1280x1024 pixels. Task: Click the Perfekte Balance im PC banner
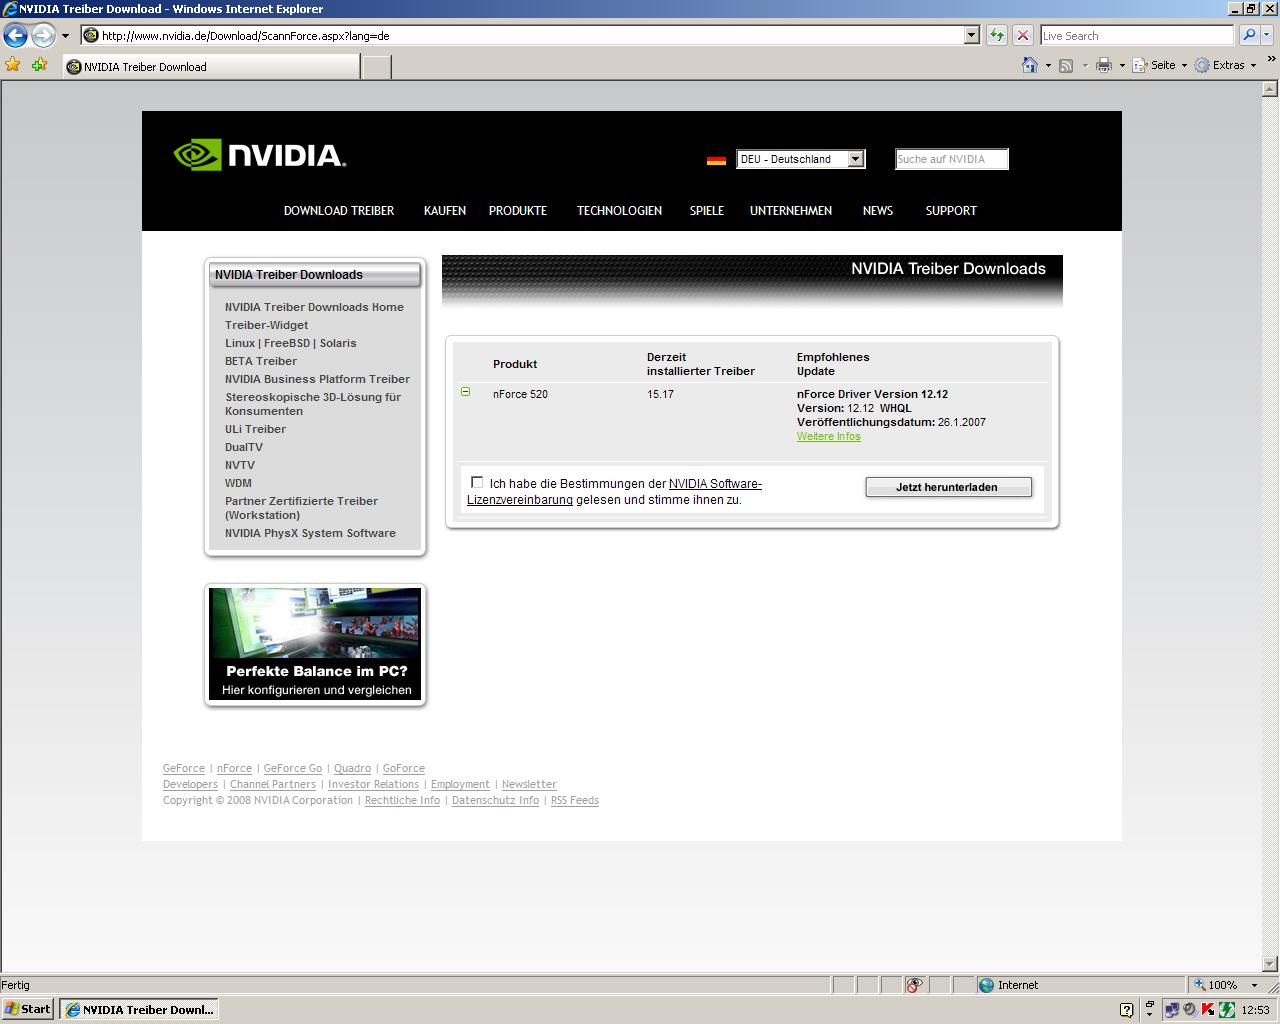point(316,644)
